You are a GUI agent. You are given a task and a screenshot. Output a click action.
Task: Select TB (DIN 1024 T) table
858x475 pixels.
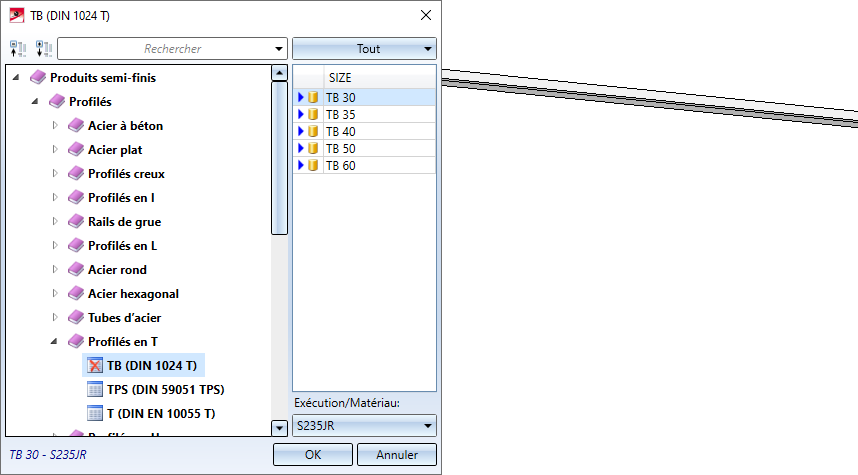click(152, 366)
